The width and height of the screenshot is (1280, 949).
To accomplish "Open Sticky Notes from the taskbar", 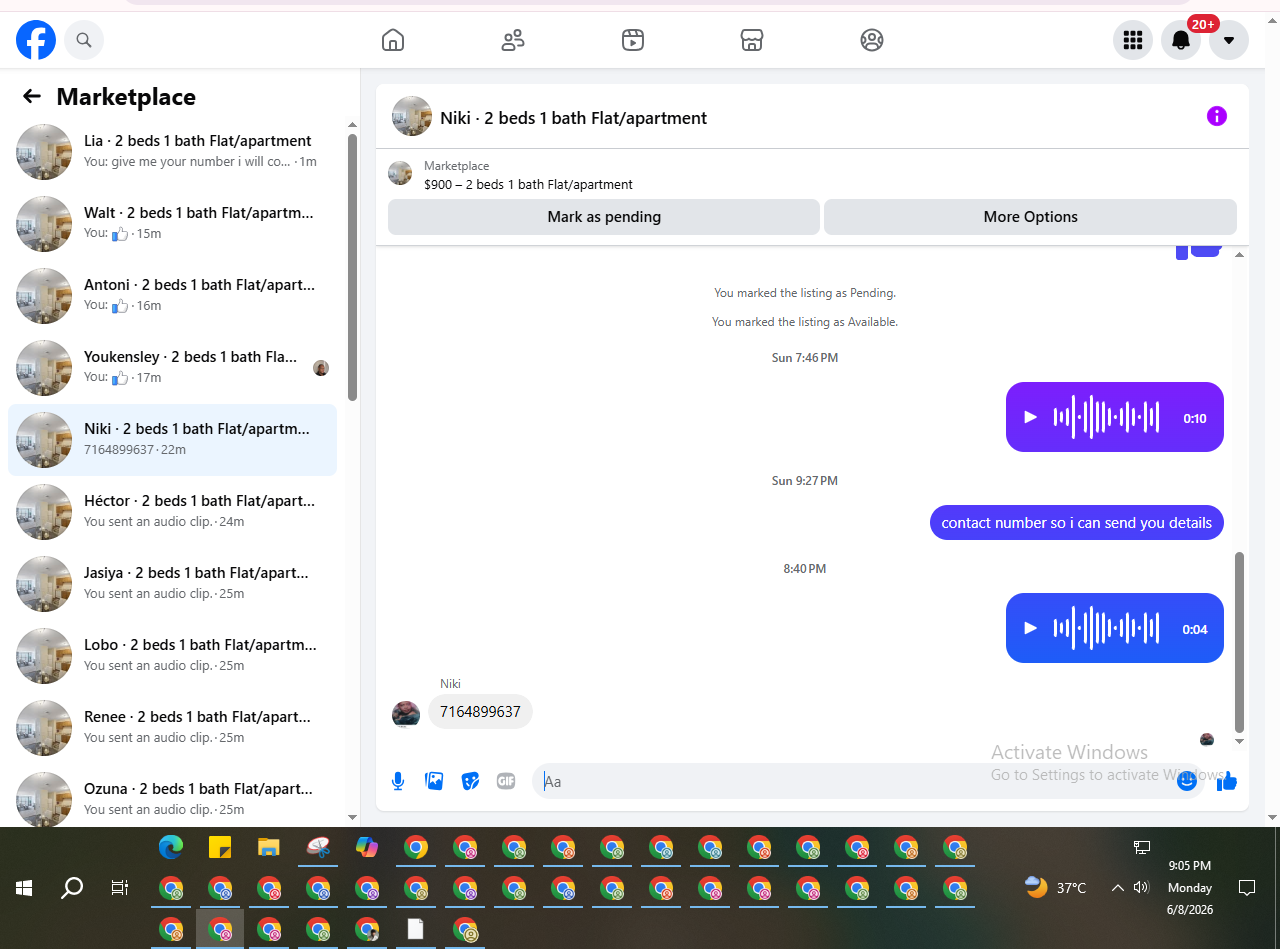I will (220, 847).
